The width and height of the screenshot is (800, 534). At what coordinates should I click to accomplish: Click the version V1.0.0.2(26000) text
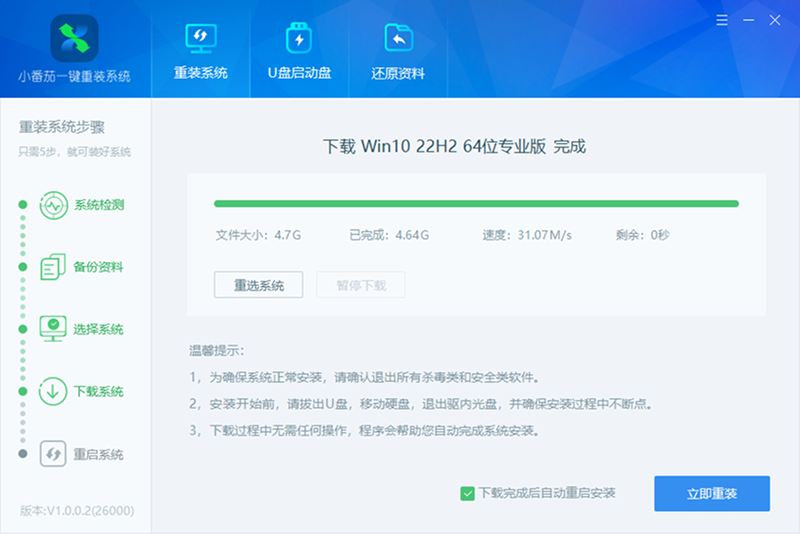[77, 511]
